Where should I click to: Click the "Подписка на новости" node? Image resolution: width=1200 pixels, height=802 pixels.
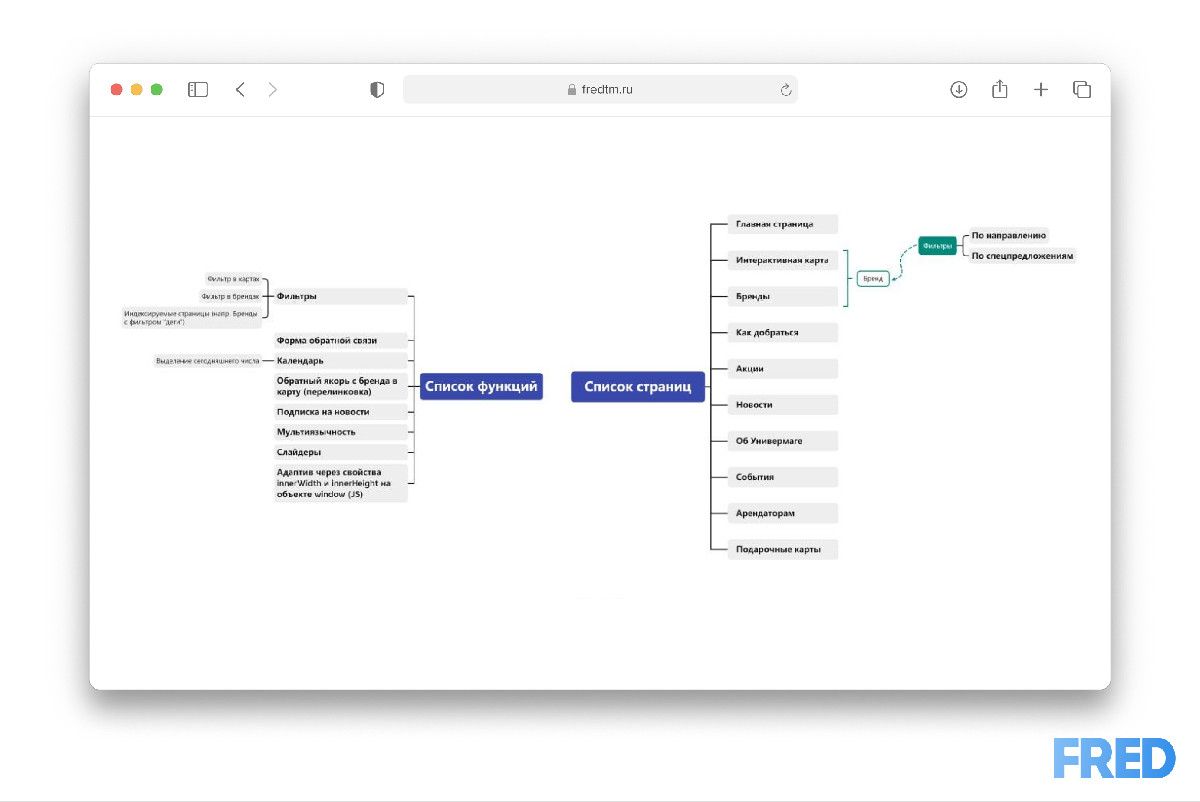tap(340, 412)
